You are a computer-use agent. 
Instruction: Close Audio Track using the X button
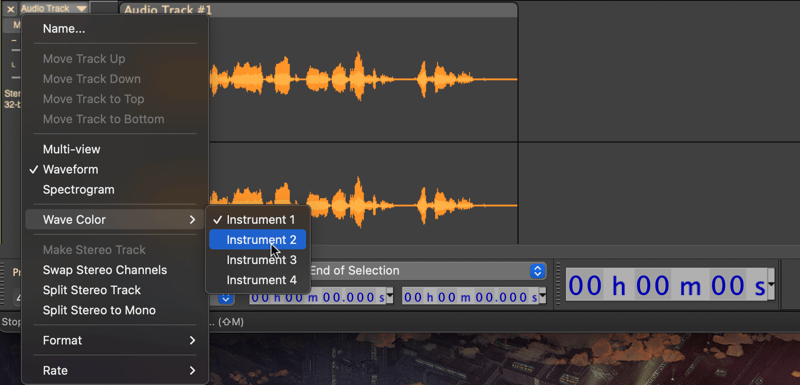pos(10,9)
